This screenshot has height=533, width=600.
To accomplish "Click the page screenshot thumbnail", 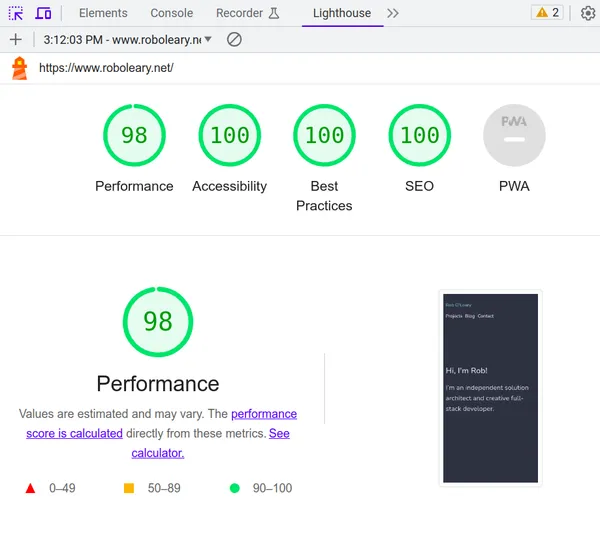I will [x=490, y=388].
